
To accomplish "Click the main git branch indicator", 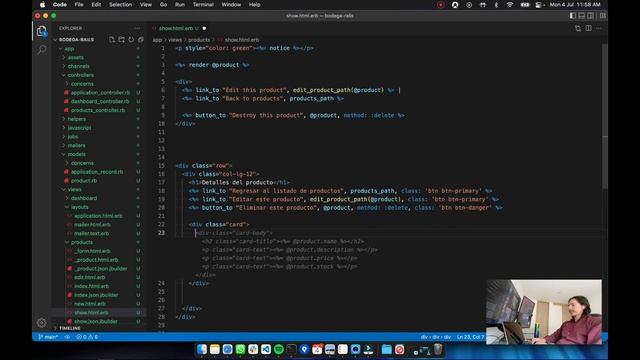I will (x=48, y=337).
